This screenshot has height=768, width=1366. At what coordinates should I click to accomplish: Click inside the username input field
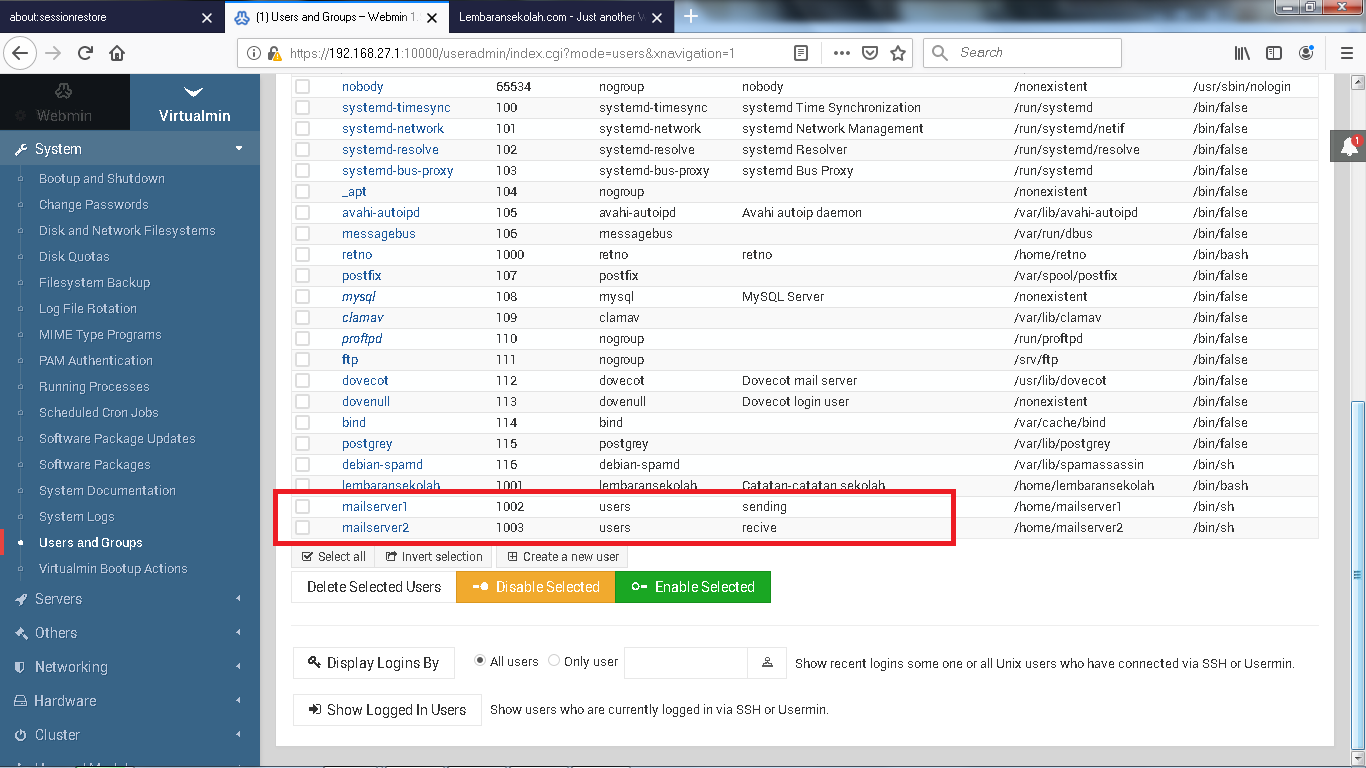tap(685, 663)
